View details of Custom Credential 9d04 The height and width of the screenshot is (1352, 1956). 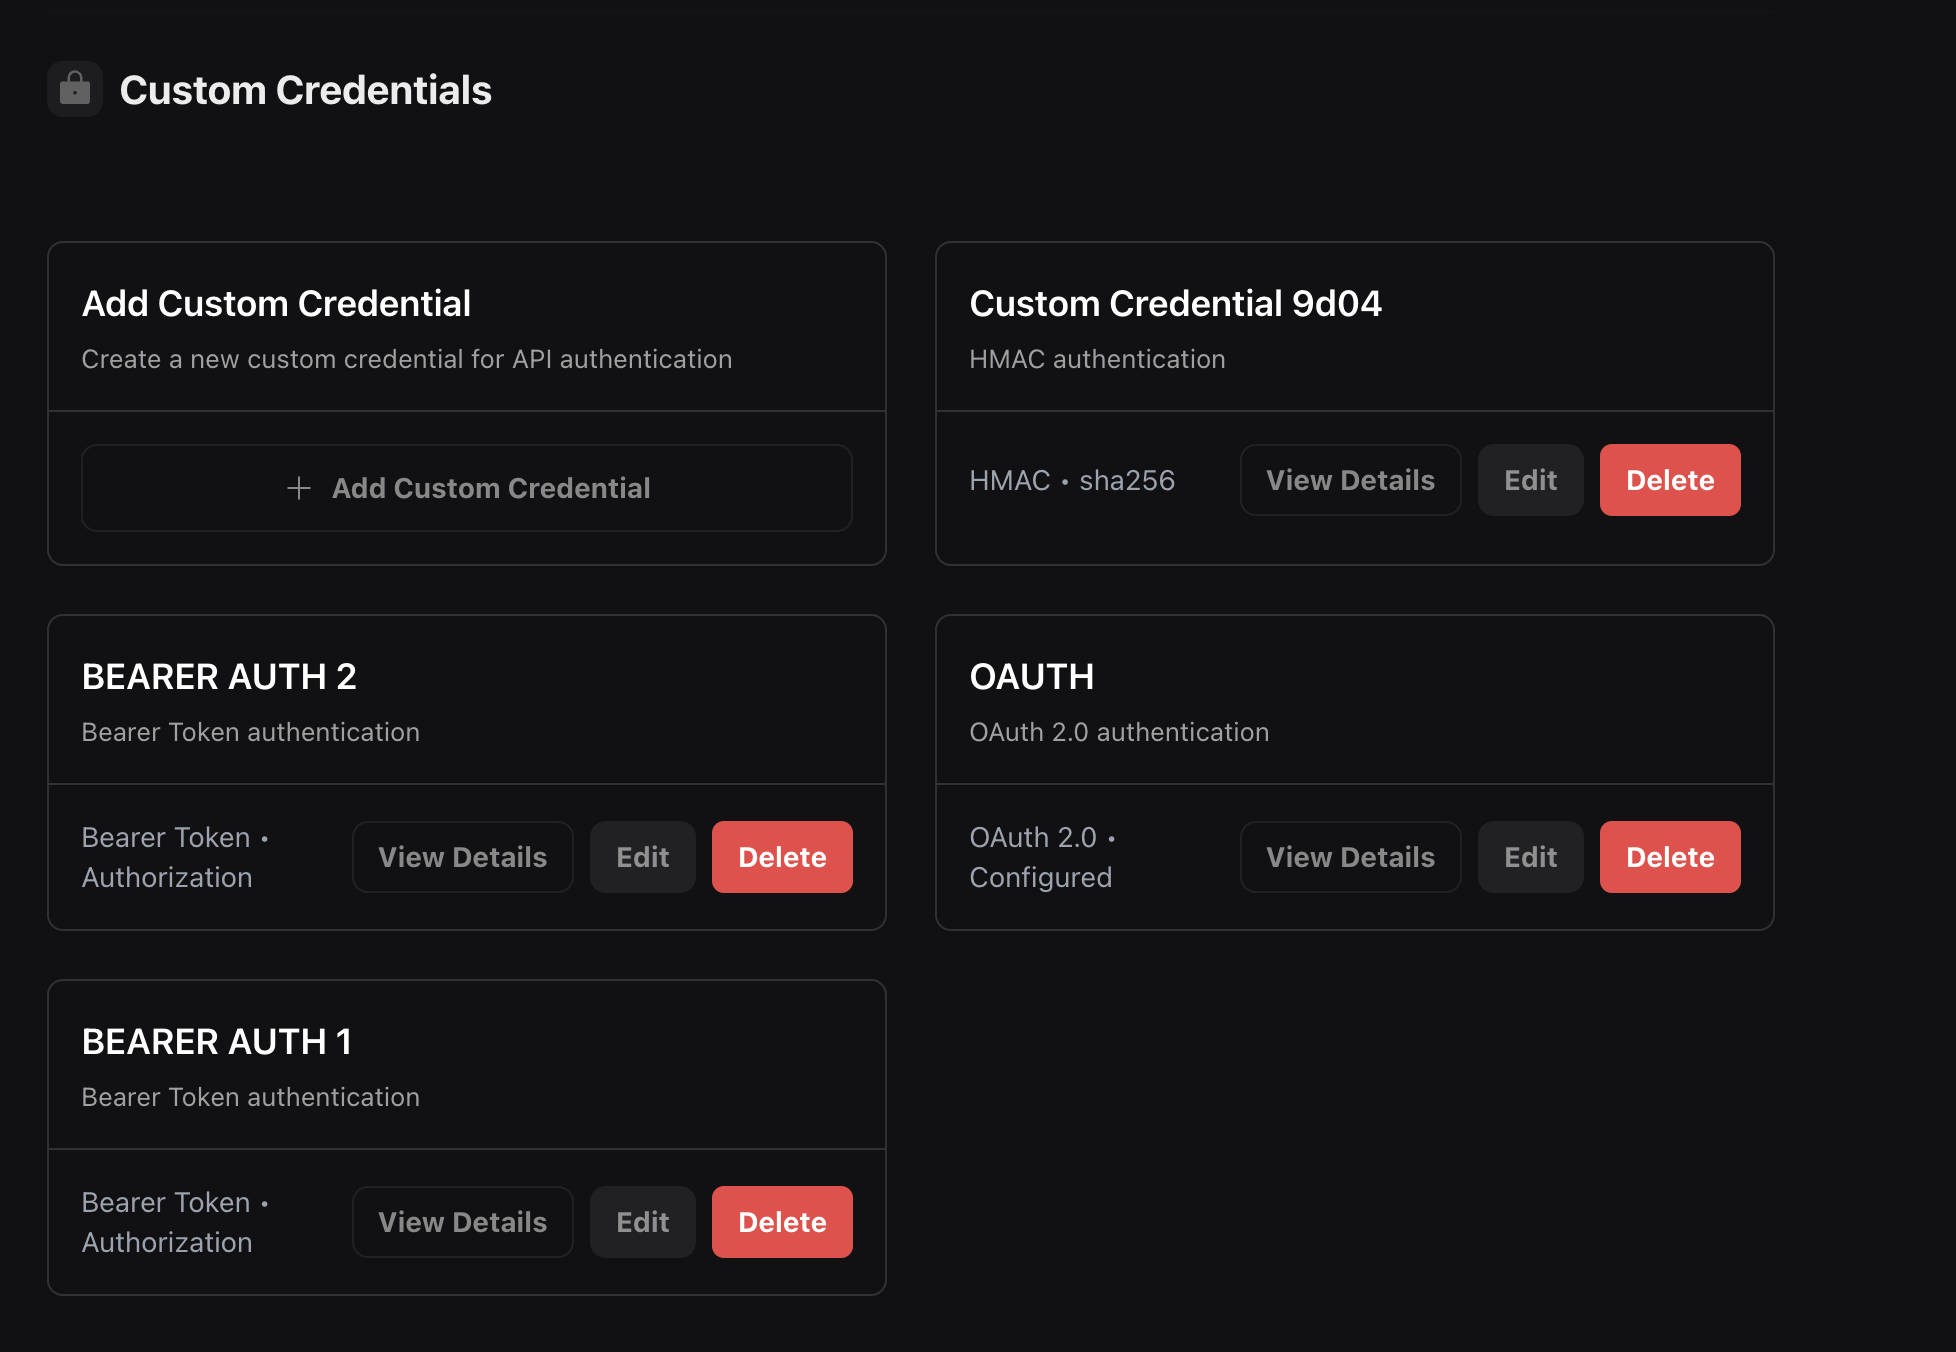(1350, 480)
